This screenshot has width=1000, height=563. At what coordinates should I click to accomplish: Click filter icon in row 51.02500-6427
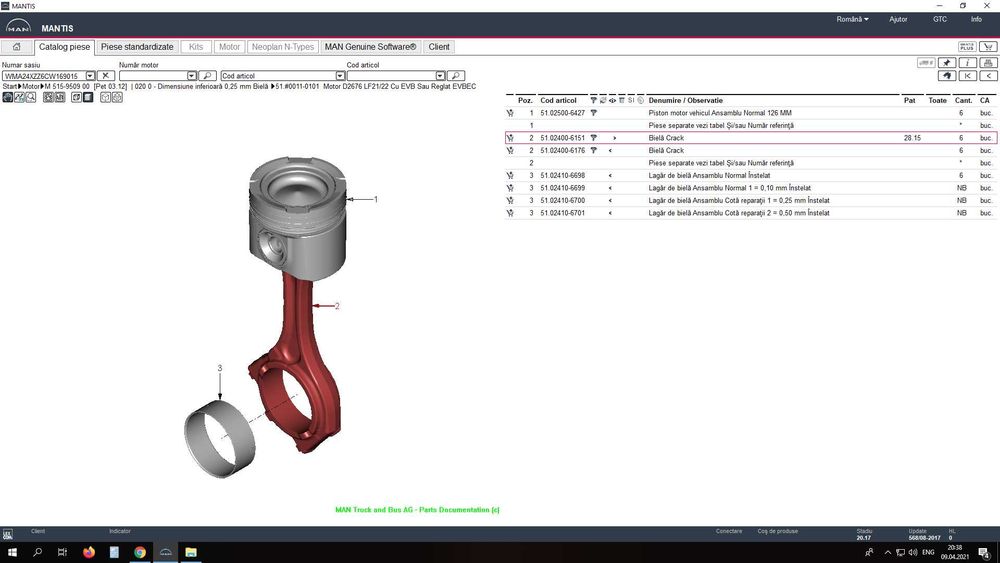(594, 113)
